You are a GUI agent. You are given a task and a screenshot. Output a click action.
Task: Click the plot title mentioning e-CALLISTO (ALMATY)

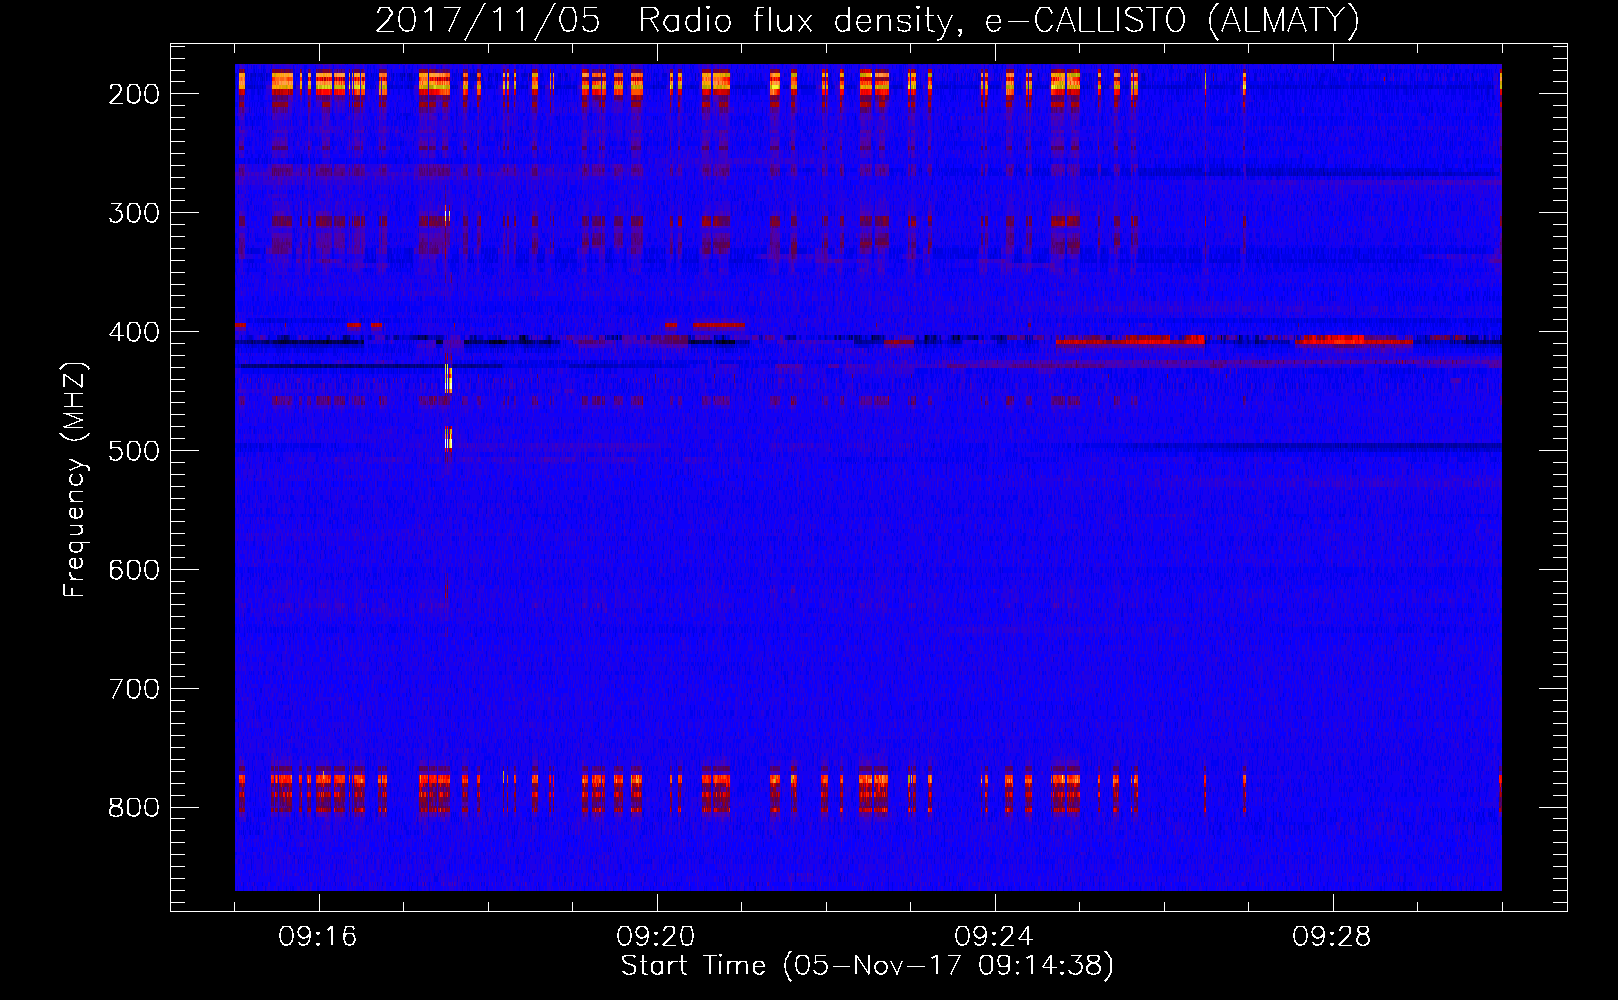tap(868, 20)
